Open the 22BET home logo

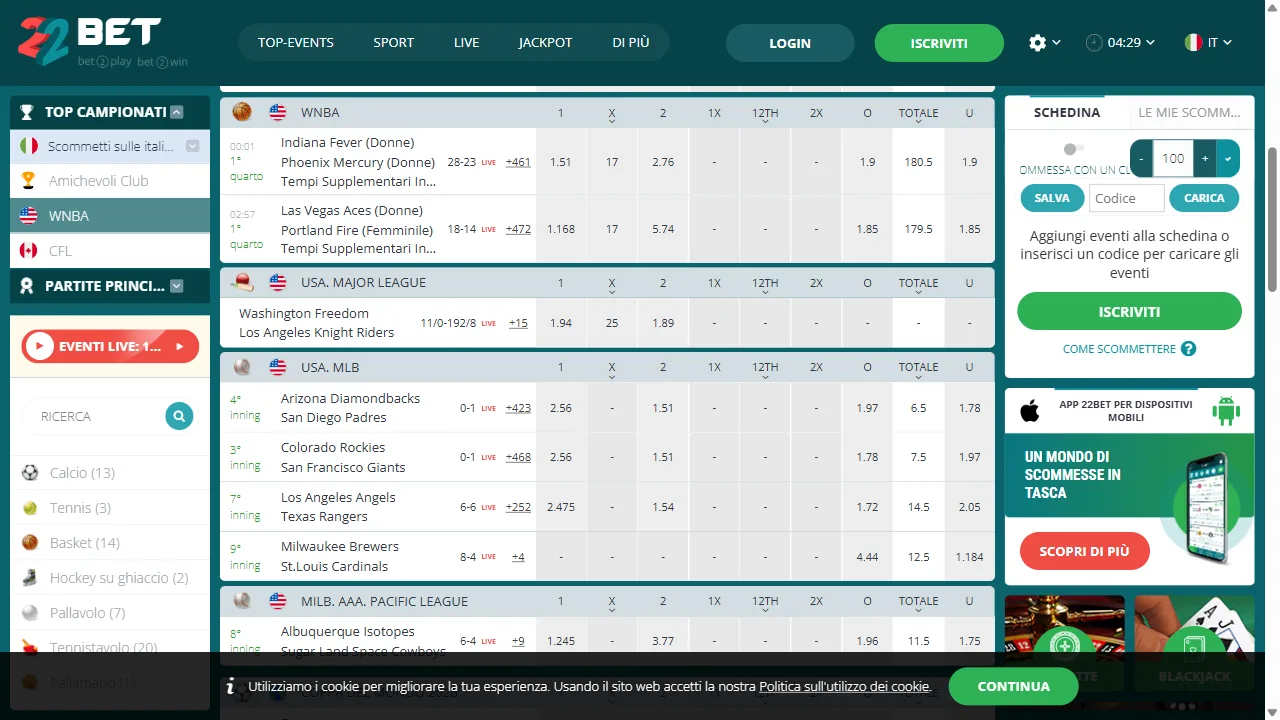(x=103, y=42)
